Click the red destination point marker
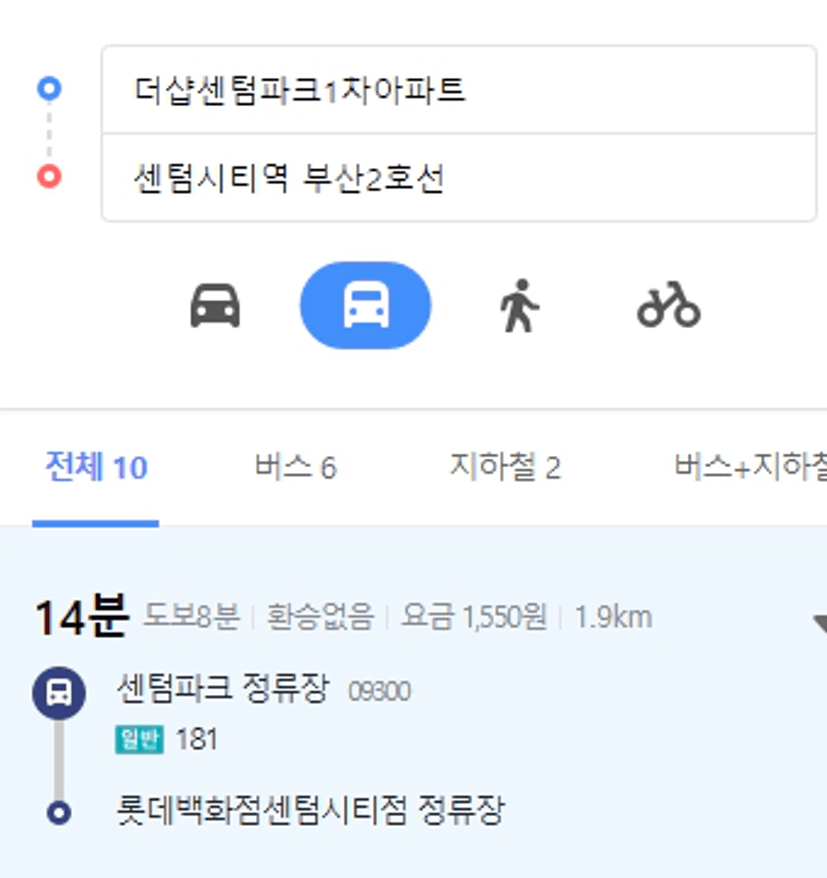This screenshot has width=827, height=878. coord(49,176)
